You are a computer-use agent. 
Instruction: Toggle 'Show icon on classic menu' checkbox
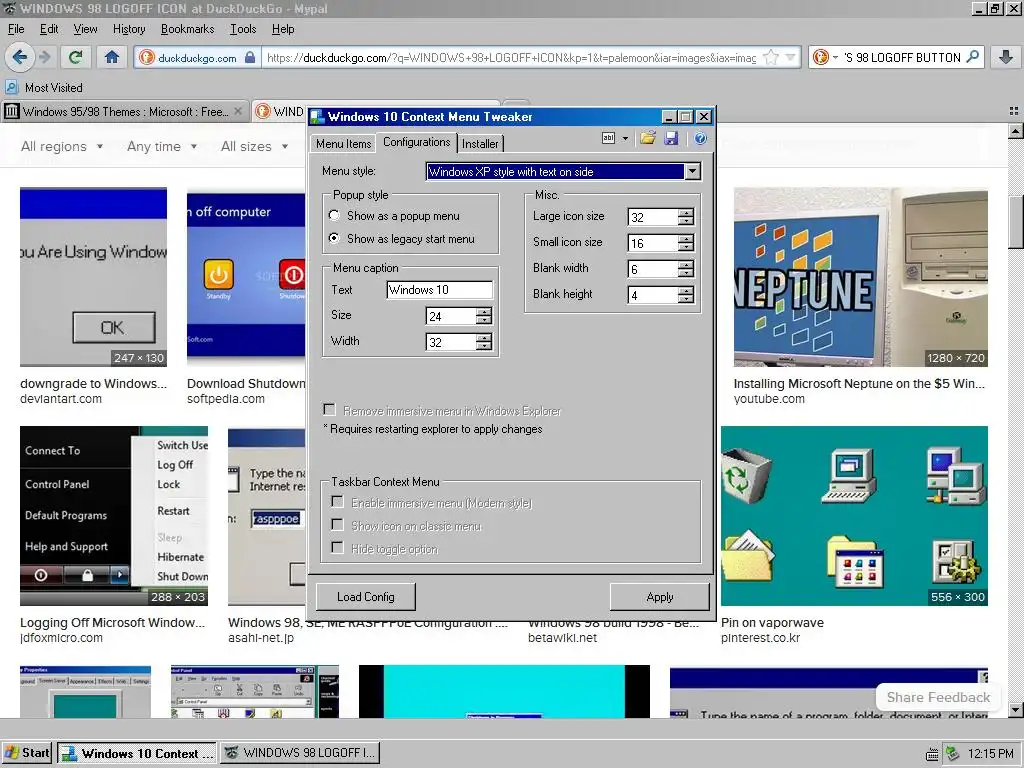point(338,524)
